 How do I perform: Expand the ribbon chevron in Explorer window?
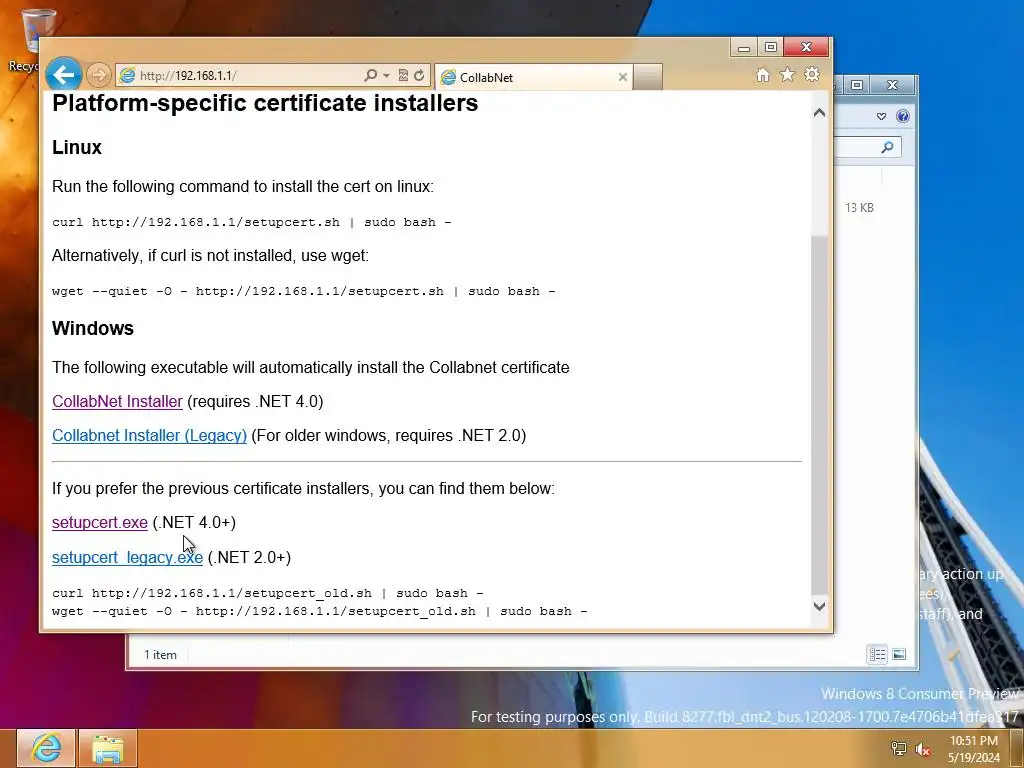(881, 116)
